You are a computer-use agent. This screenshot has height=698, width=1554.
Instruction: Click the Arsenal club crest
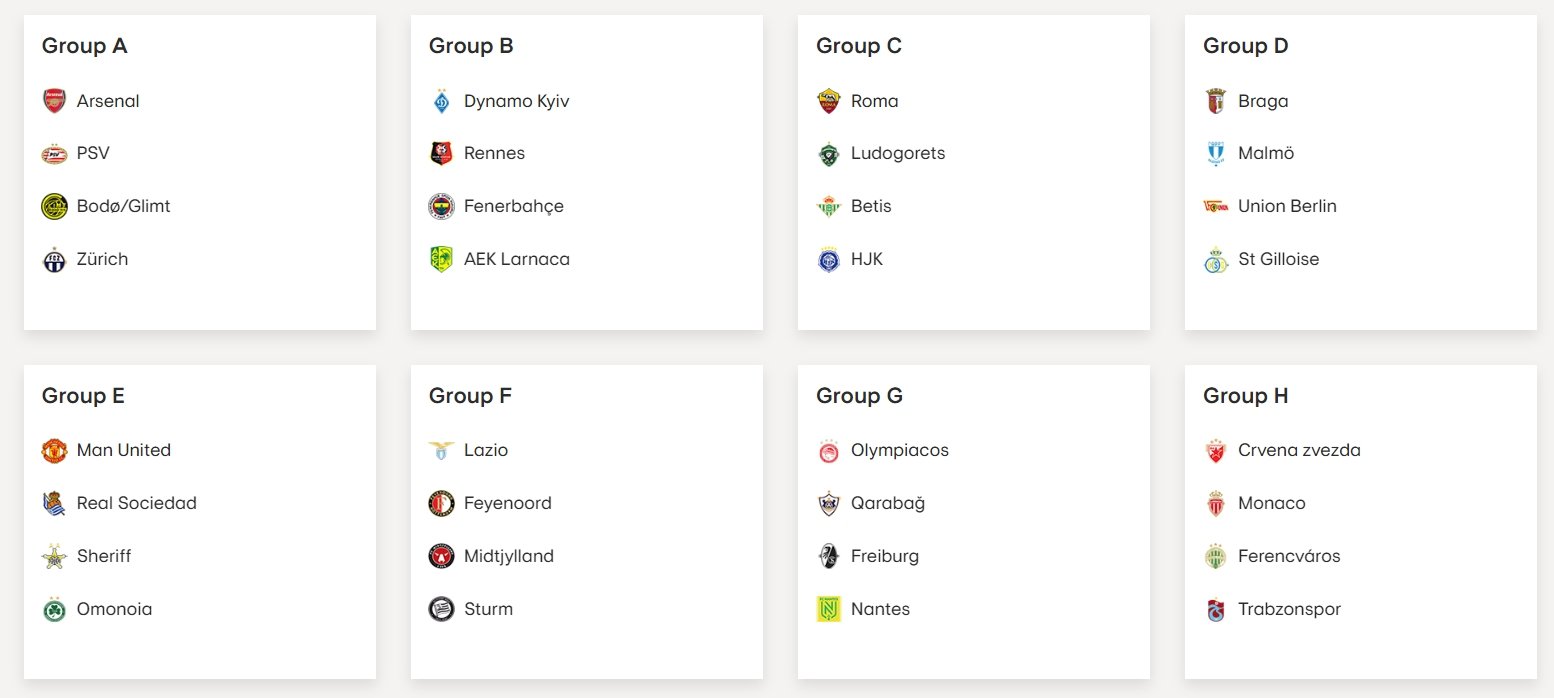54,101
